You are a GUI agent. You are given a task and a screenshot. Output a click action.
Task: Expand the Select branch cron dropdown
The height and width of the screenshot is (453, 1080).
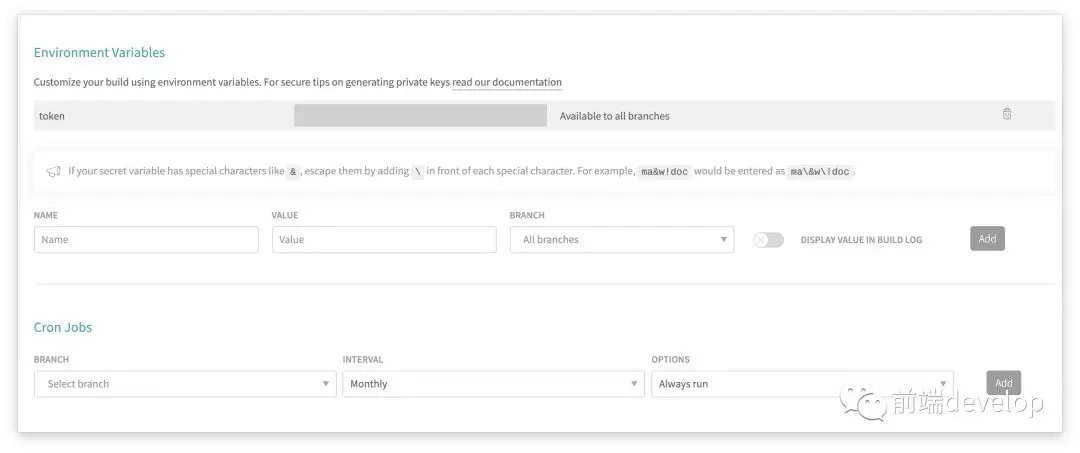tap(185, 384)
